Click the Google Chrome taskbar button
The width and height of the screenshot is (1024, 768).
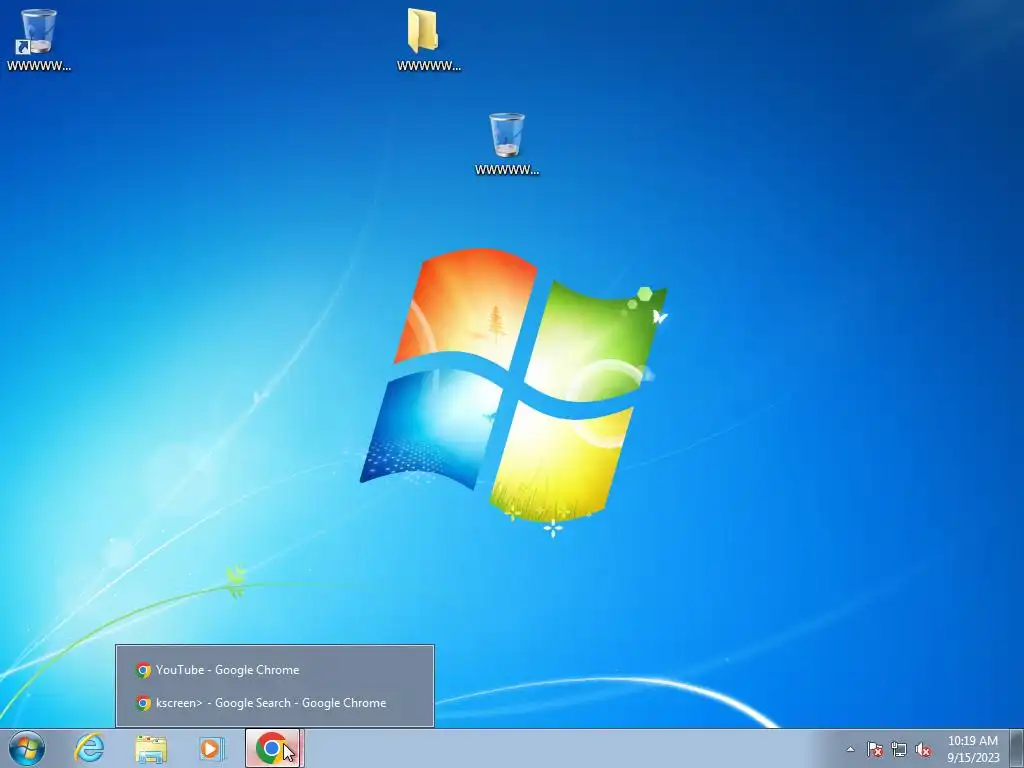coord(273,748)
